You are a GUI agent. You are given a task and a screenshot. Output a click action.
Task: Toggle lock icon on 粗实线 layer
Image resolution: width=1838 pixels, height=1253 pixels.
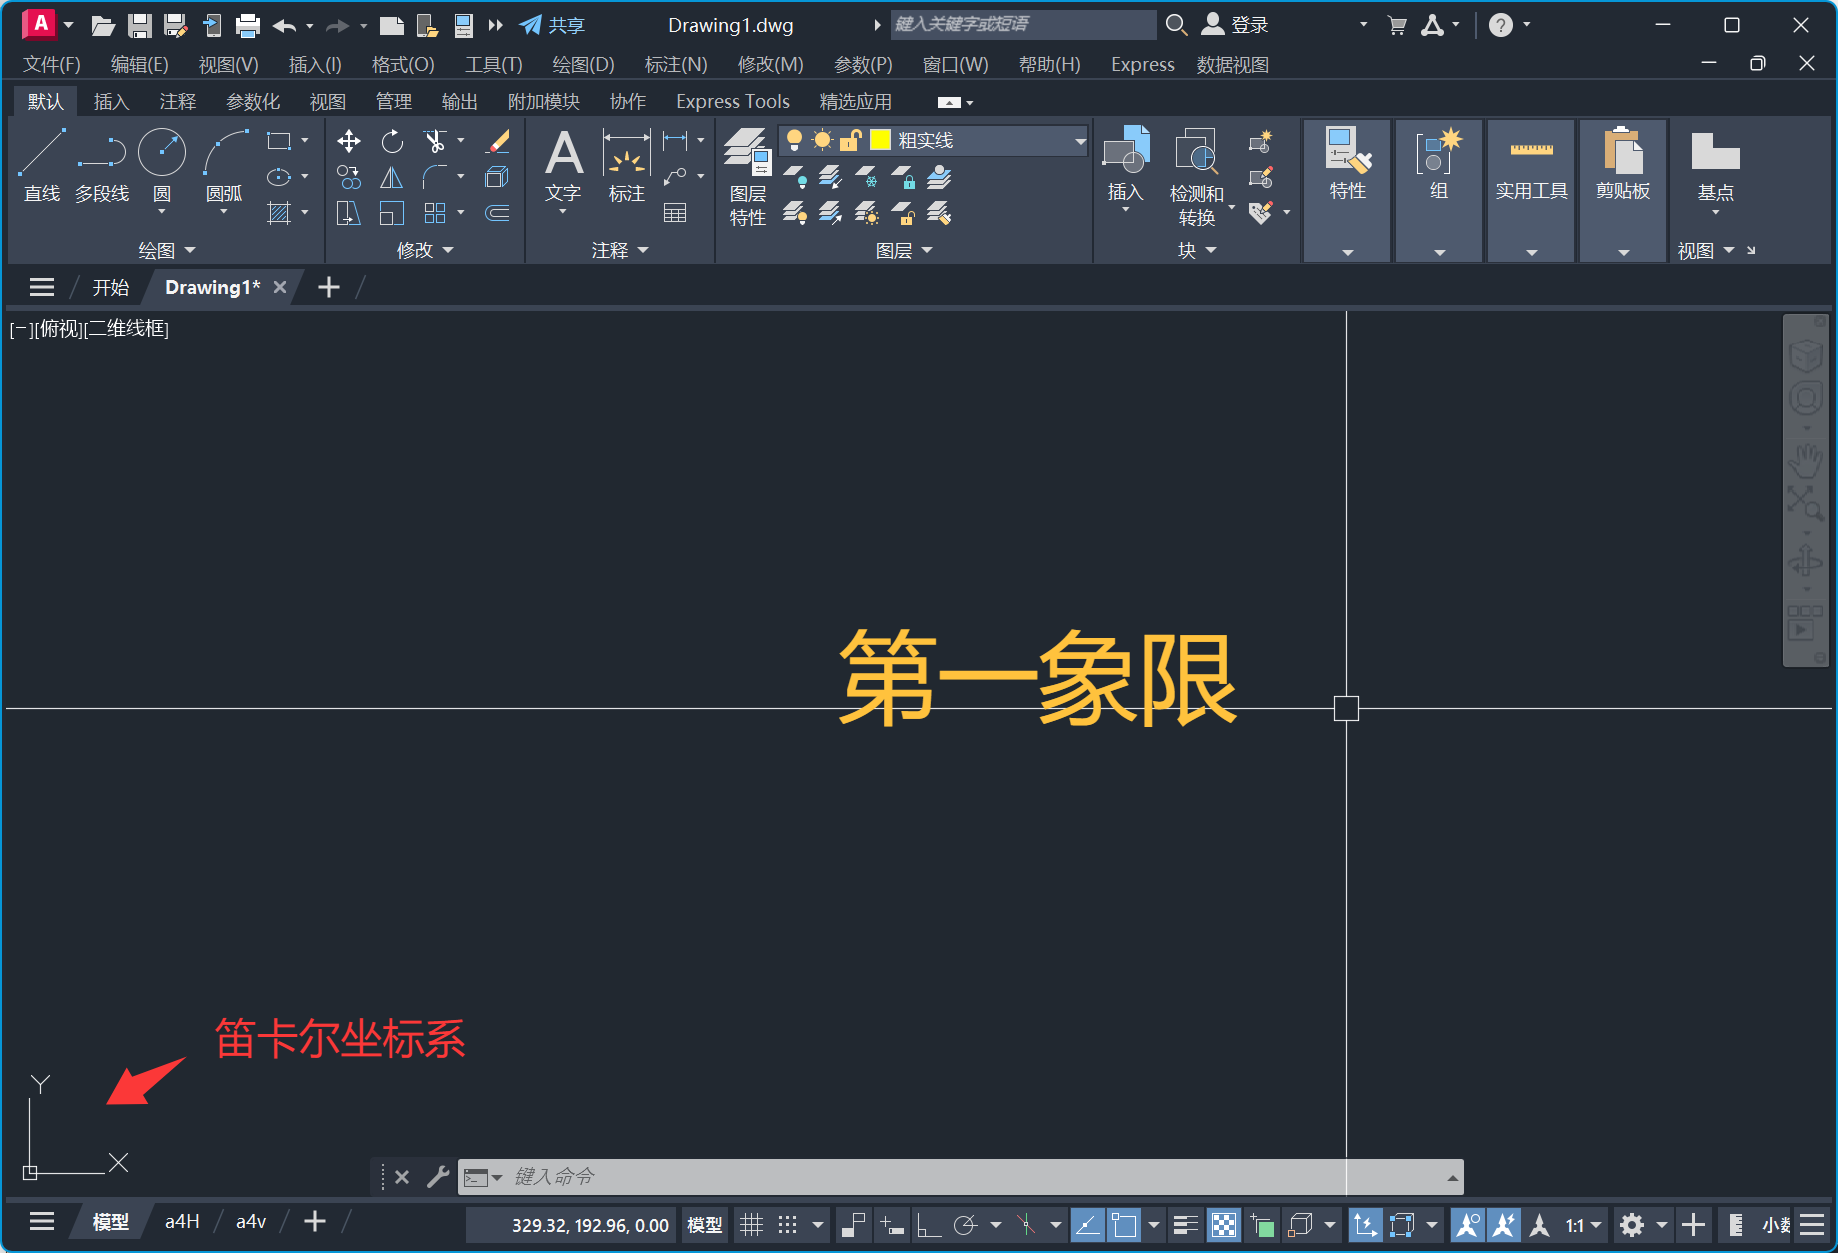click(x=850, y=140)
